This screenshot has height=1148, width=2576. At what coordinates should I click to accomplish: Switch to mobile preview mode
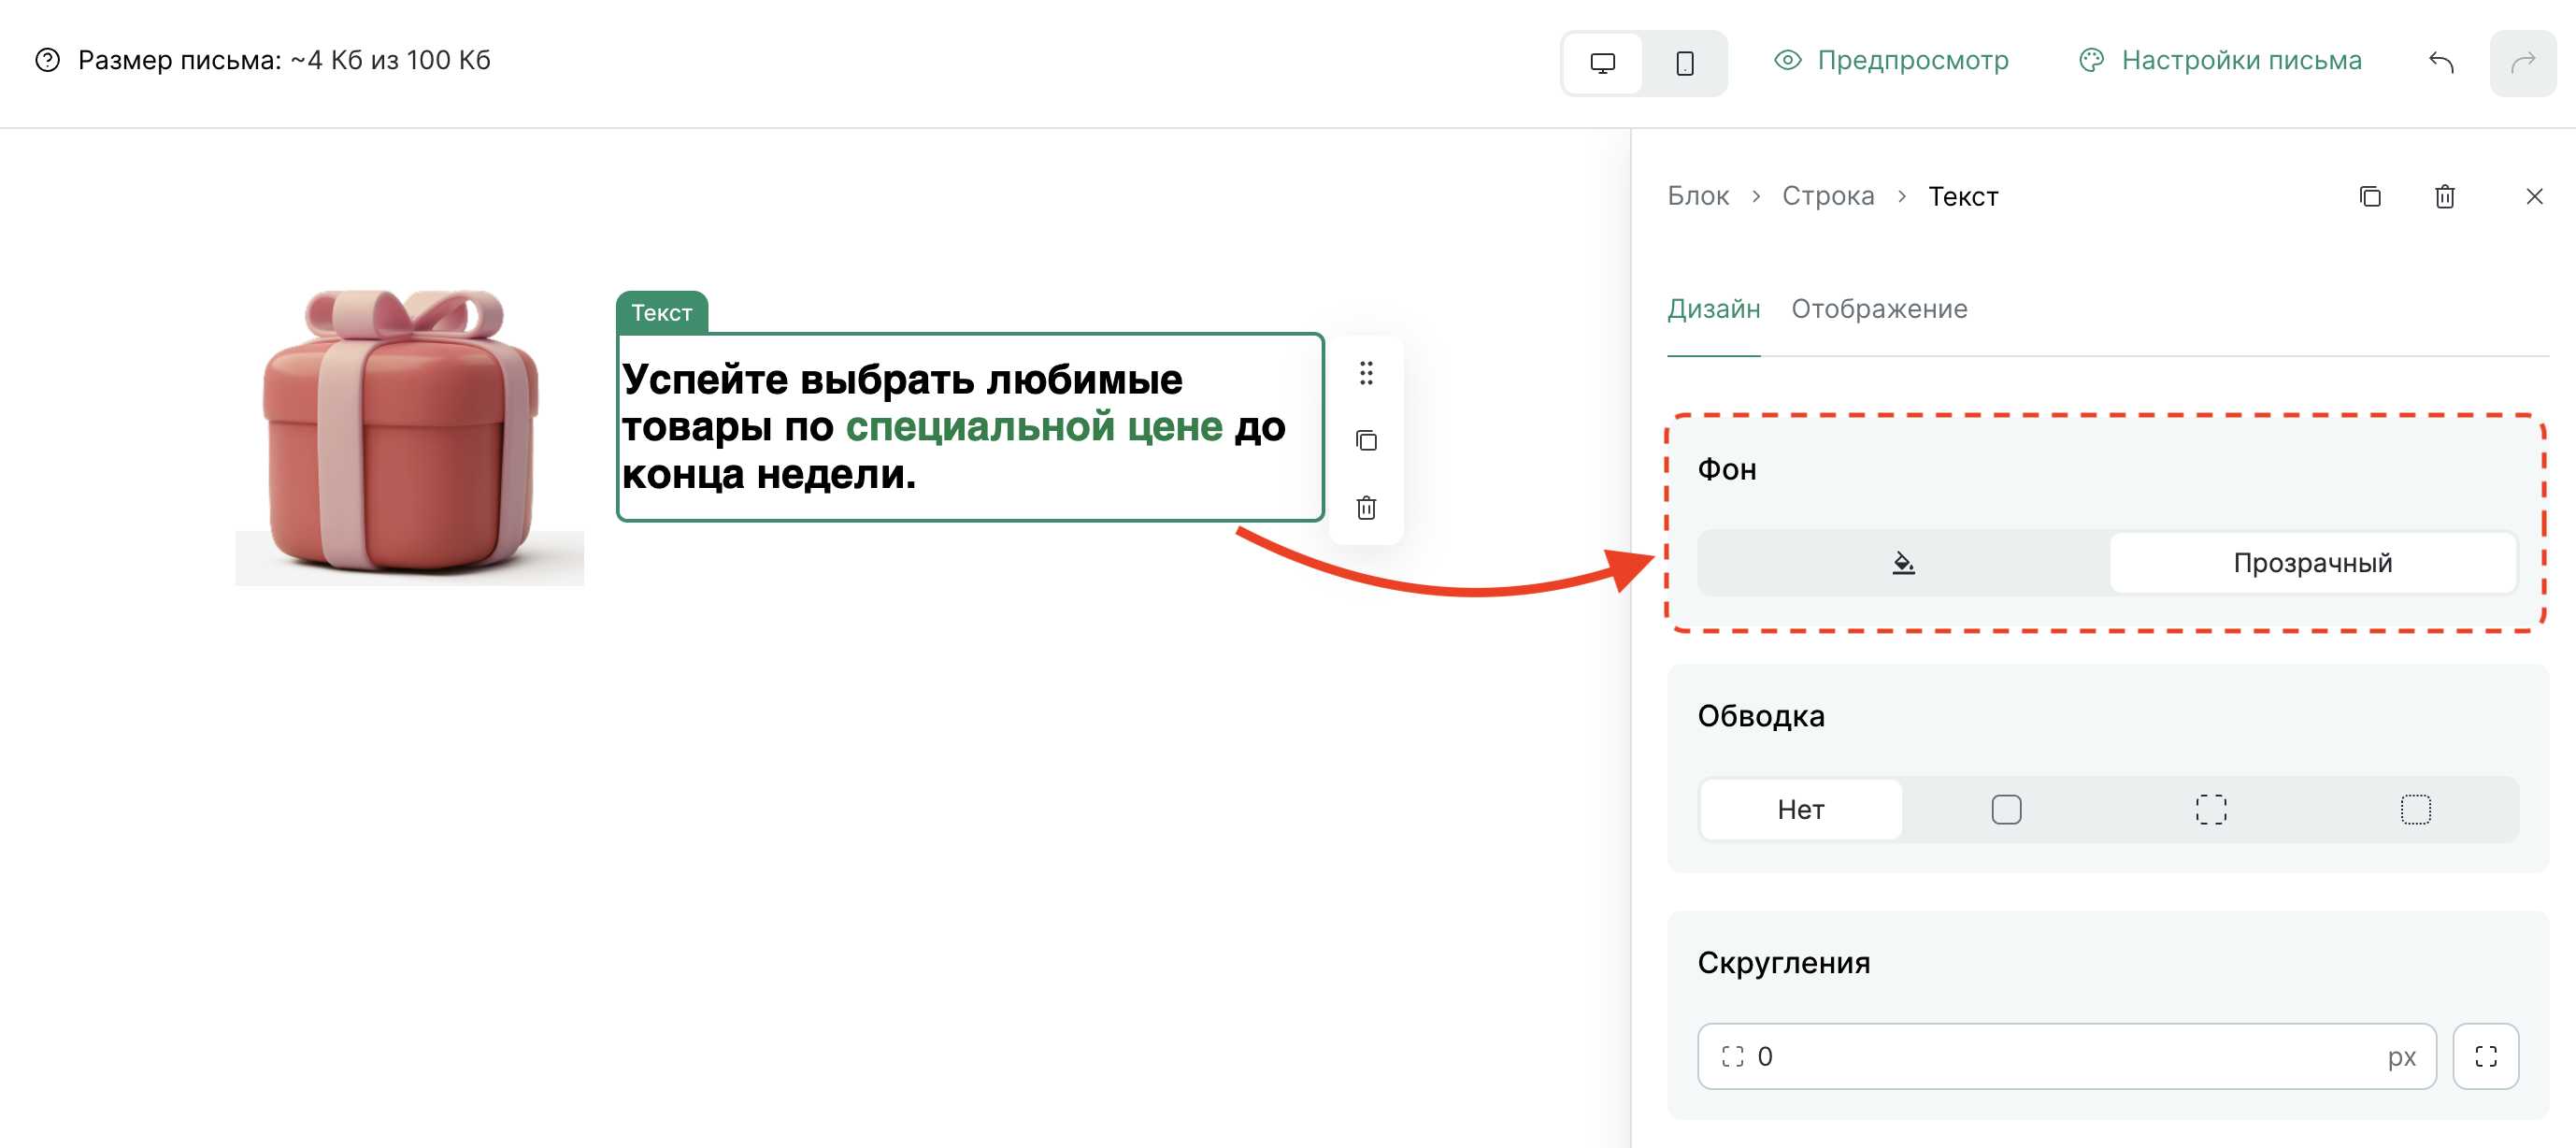click(x=1684, y=63)
